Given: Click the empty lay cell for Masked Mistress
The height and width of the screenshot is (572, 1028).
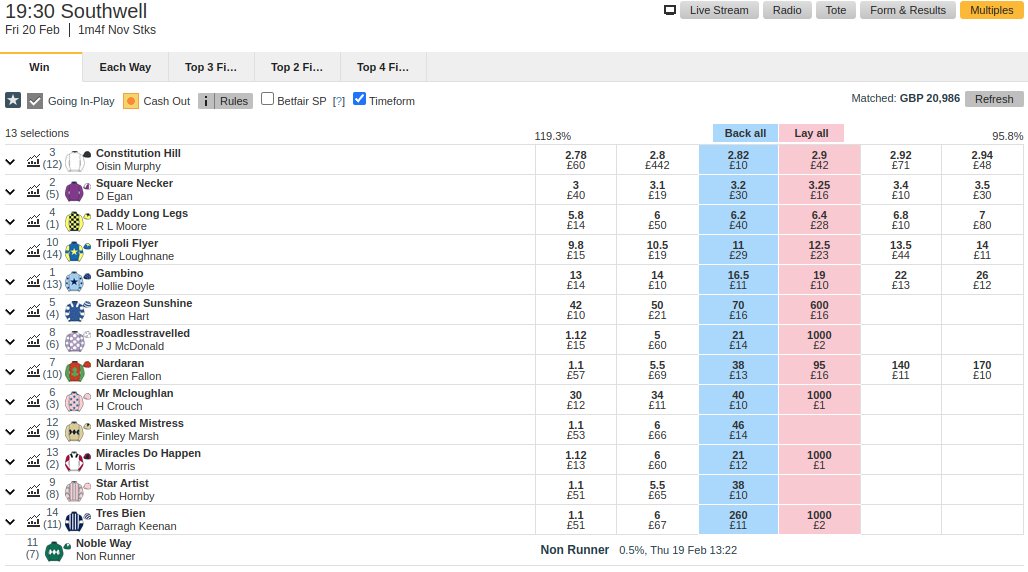Looking at the screenshot, I should [820, 430].
